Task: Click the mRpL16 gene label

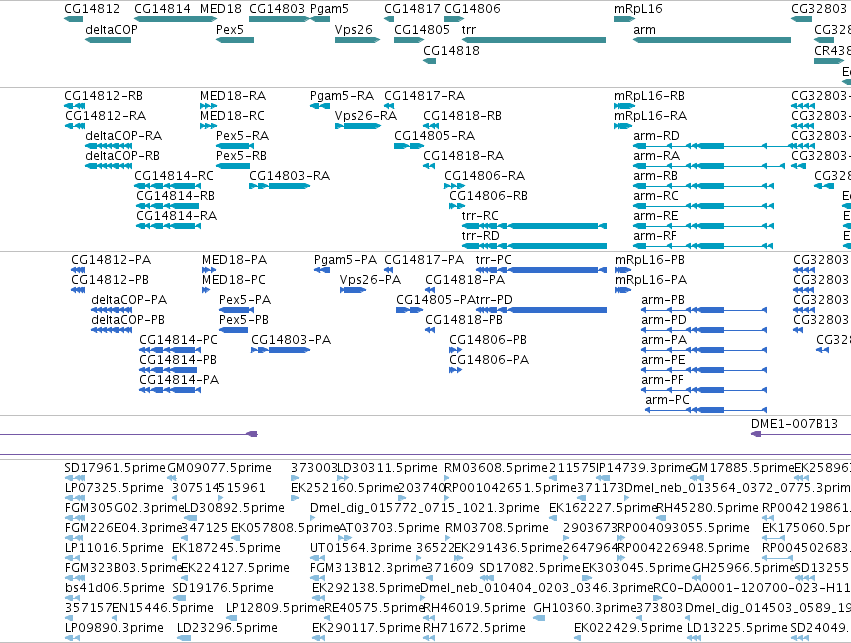Action: (x=638, y=9)
